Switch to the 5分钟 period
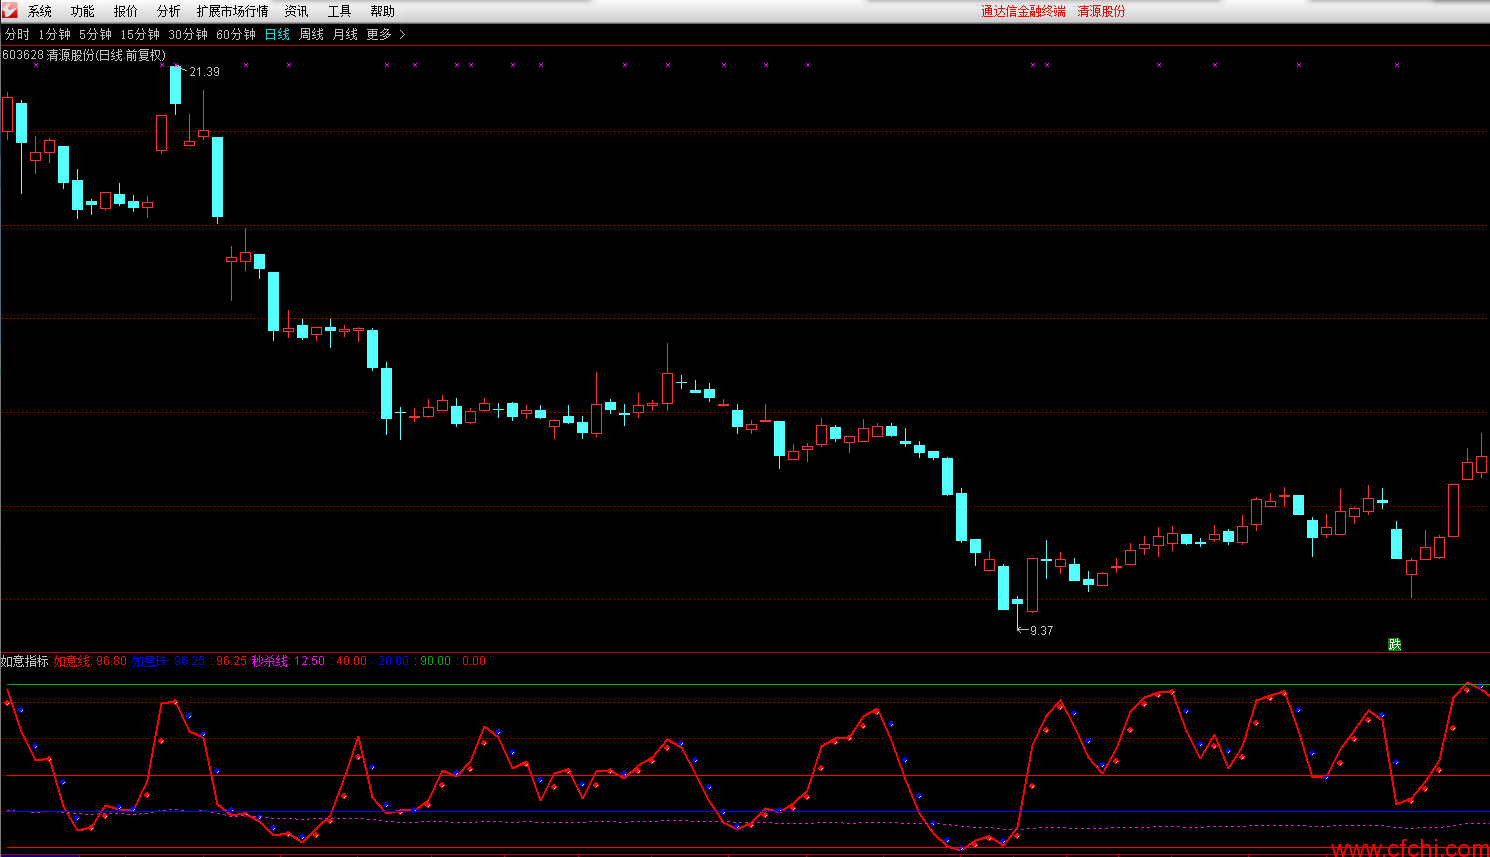The image size is (1490, 857). (x=96, y=35)
